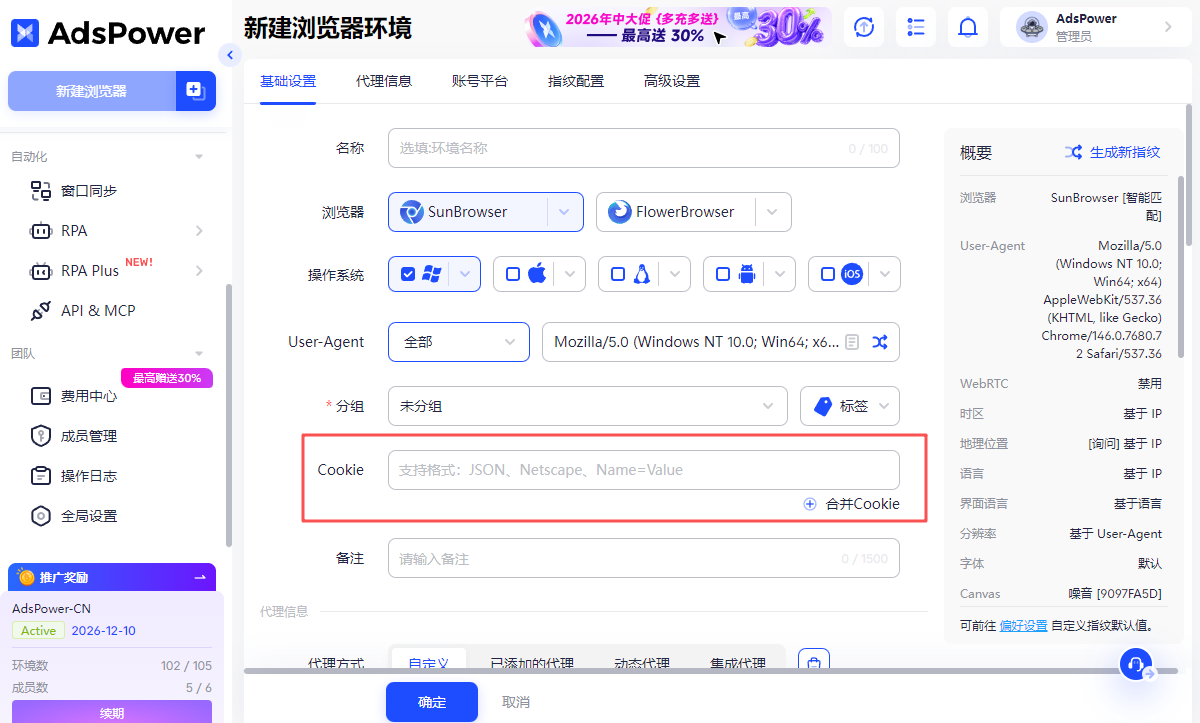Click the 取消 button
Screen dimensions: 1200x723
(x=516, y=702)
